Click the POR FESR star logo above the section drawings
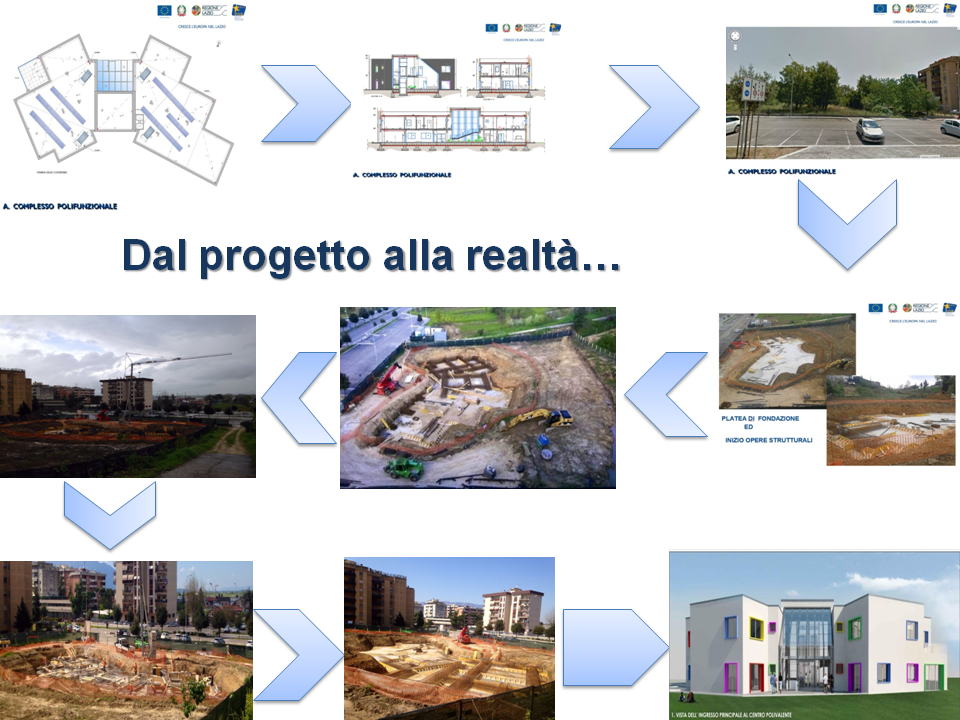The image size is (960, 720). tap(555, 28)
